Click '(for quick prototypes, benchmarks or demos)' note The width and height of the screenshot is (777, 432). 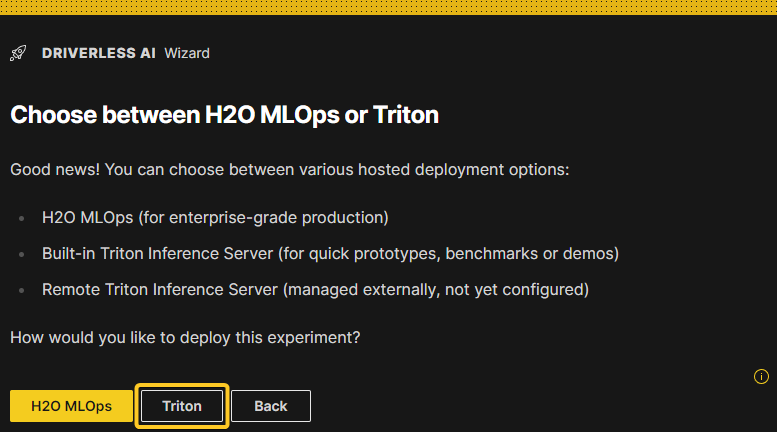click(x=448, y=254)
